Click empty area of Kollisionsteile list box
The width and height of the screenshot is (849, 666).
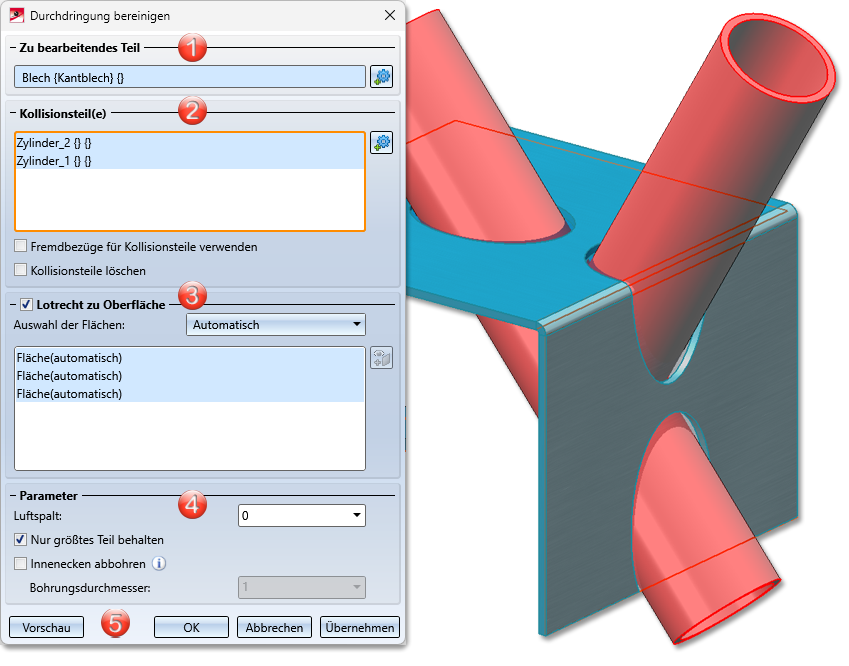190,199
